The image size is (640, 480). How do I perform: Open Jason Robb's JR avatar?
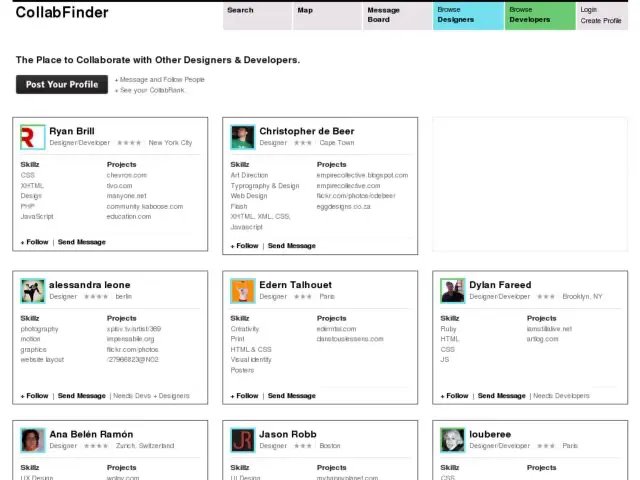[x=242, y=440]
